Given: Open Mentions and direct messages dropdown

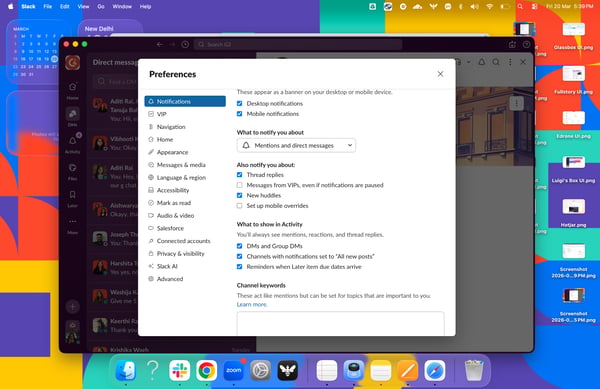Looking at the screenshot, I should (296, 145).
